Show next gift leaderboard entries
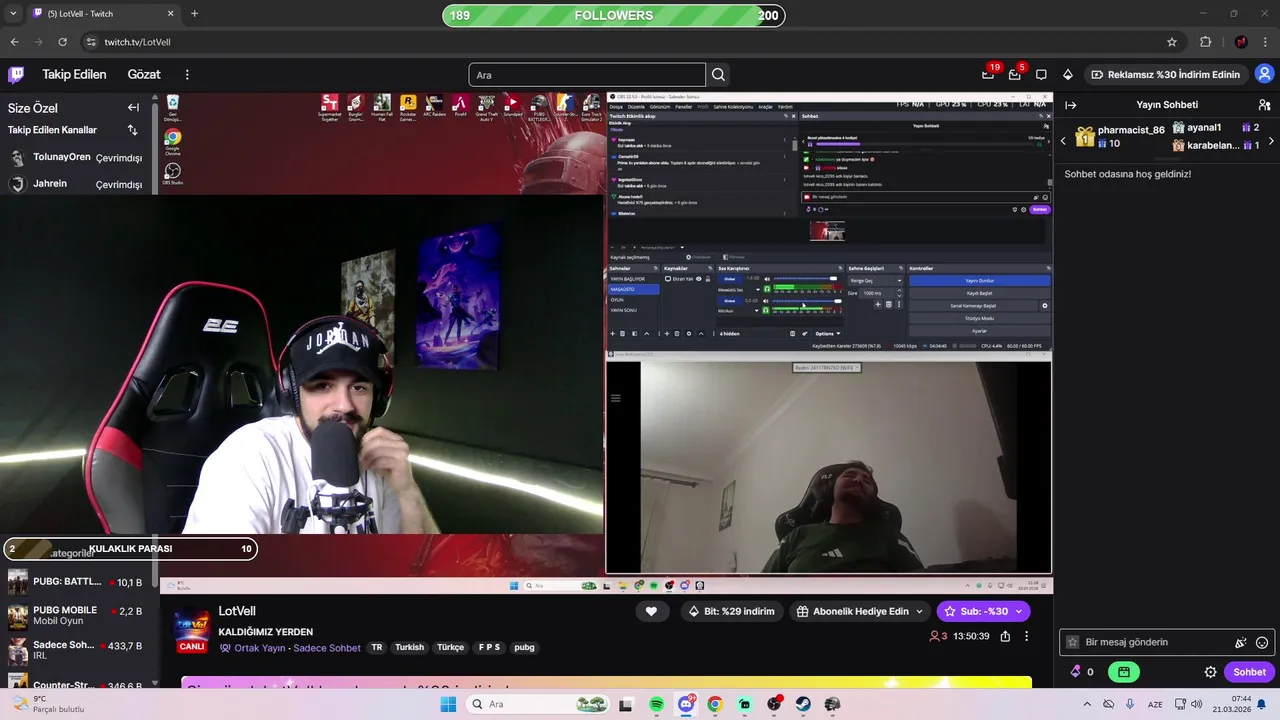The image size is (1280, 720). pos(1271,141)
